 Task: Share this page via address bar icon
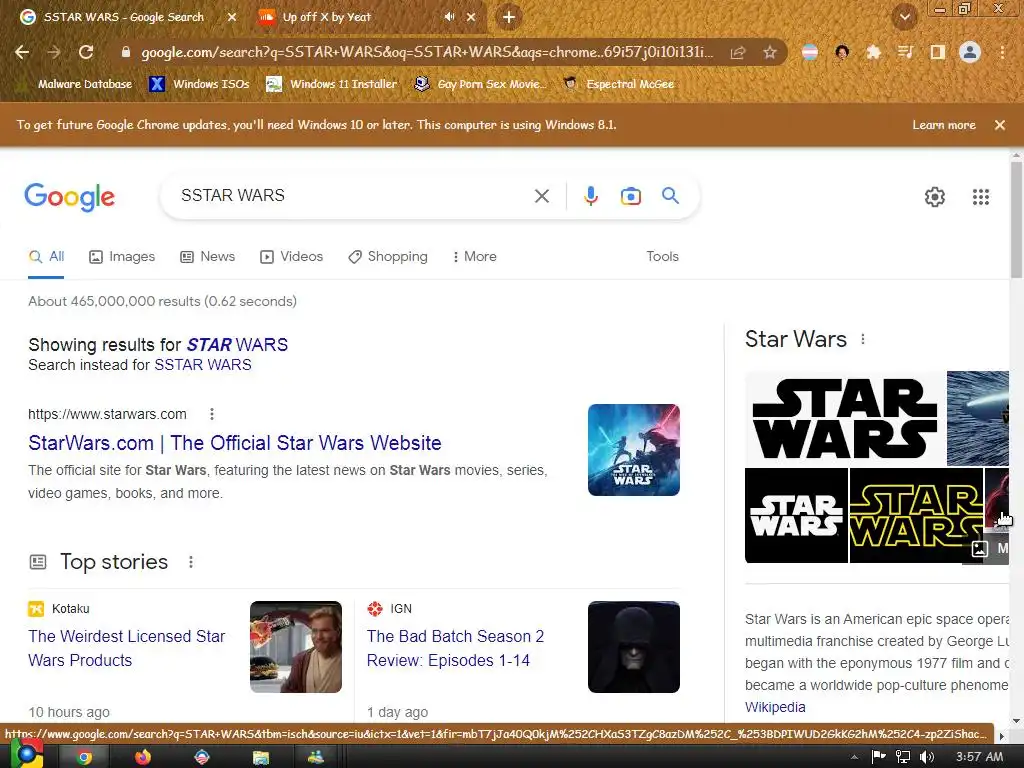click(738, 52)
